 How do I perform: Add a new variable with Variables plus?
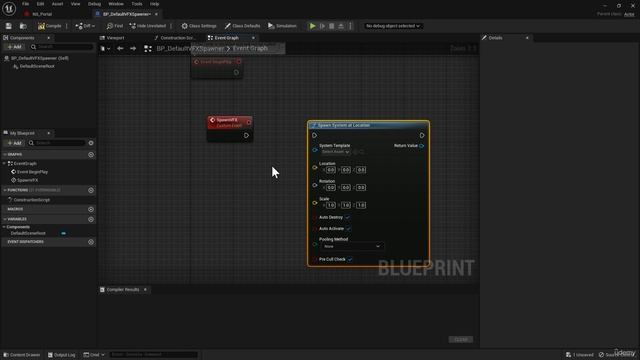[91, 219]
